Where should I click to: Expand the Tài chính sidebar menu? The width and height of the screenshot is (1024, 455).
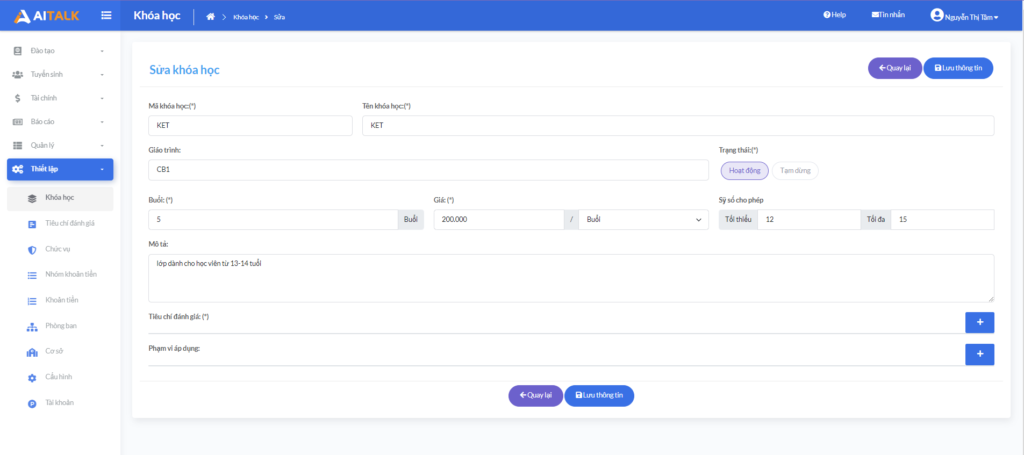[60, 98]
